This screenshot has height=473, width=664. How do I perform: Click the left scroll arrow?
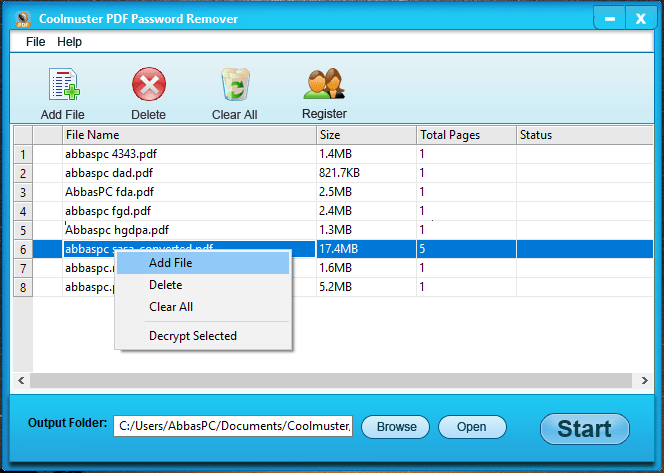click(x=21, y=380)
